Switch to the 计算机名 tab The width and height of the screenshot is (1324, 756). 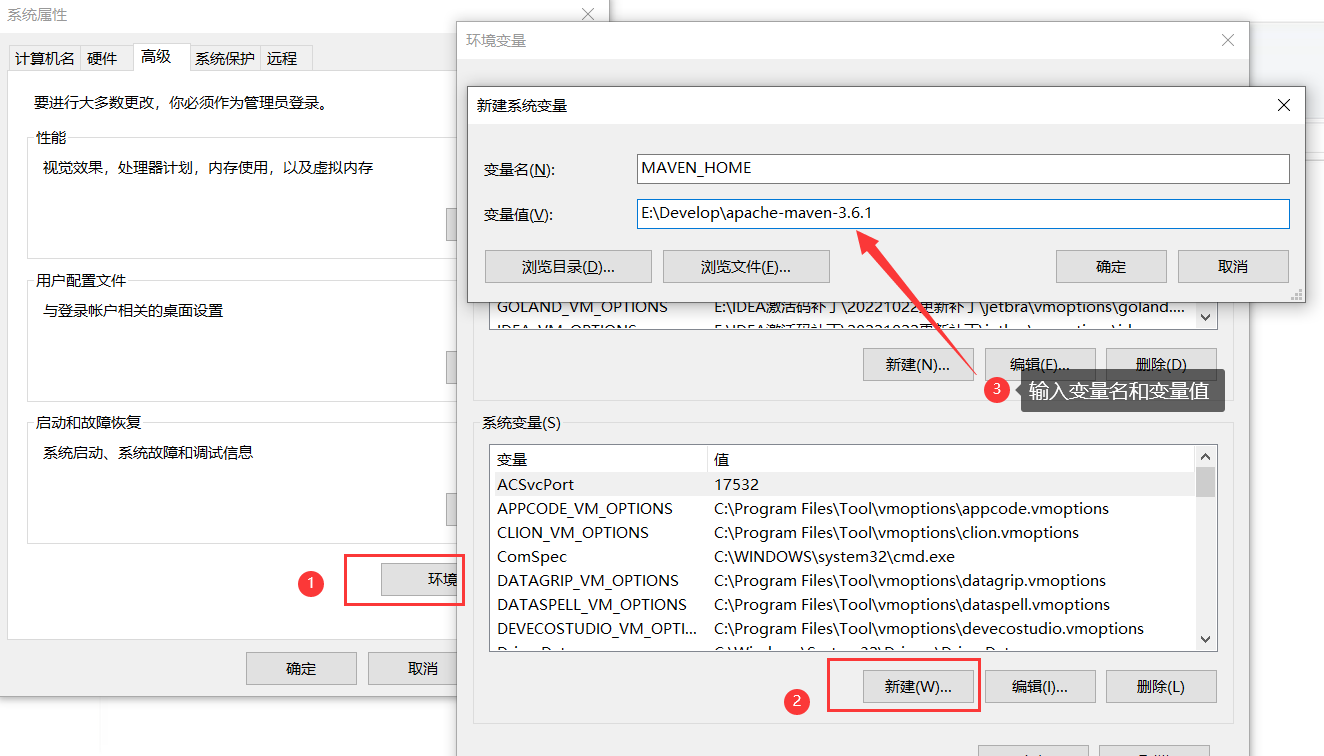(x=45, y=58)
